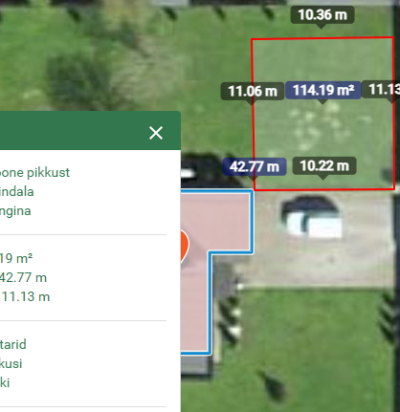Click the 11.06 m edge label
400x412 pixels.
click(252, 91)
